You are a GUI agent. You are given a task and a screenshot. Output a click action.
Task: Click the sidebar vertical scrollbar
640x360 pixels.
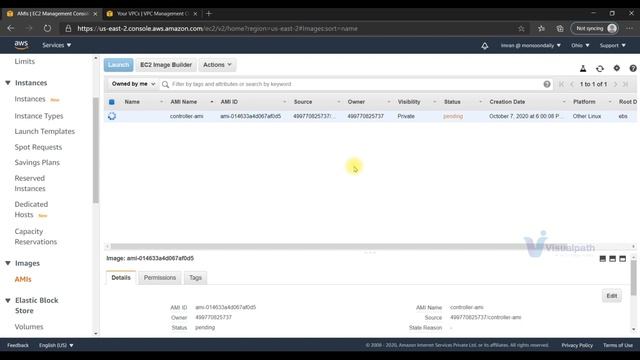pos(96,150)
